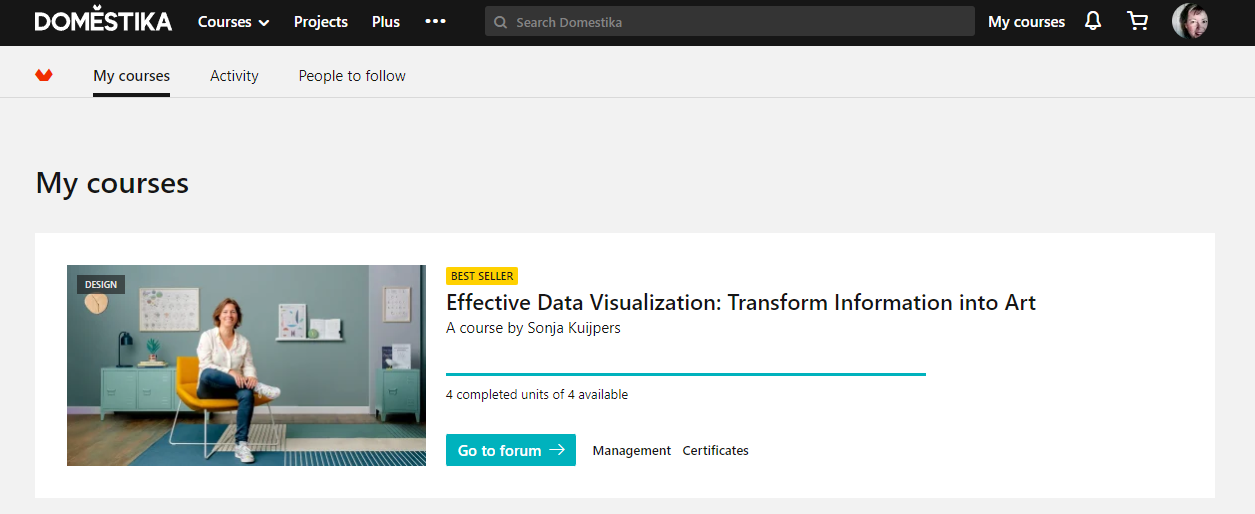Open the shopping cart
The height and width of the screenshot is (514, 1255).
[x=1137, y=21]
